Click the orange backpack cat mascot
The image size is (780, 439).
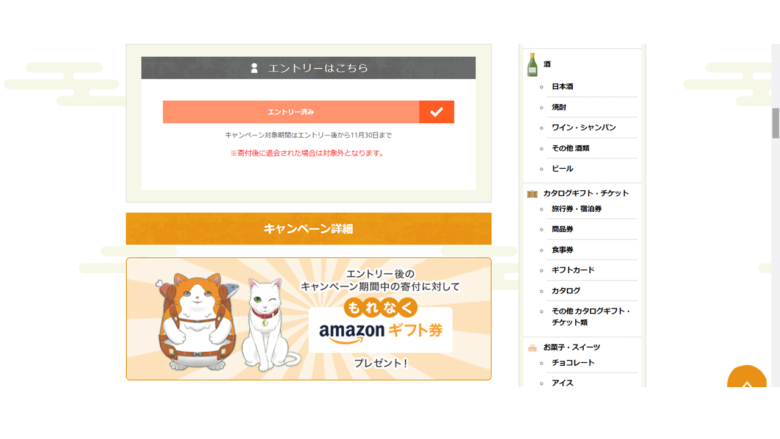(196, 321)
